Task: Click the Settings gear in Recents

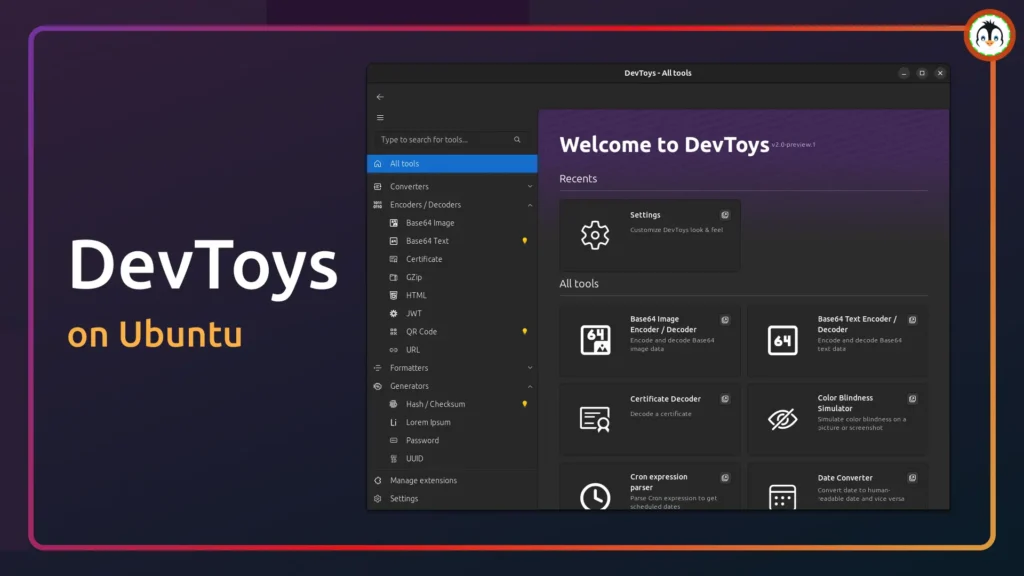Action: point(595,235)
